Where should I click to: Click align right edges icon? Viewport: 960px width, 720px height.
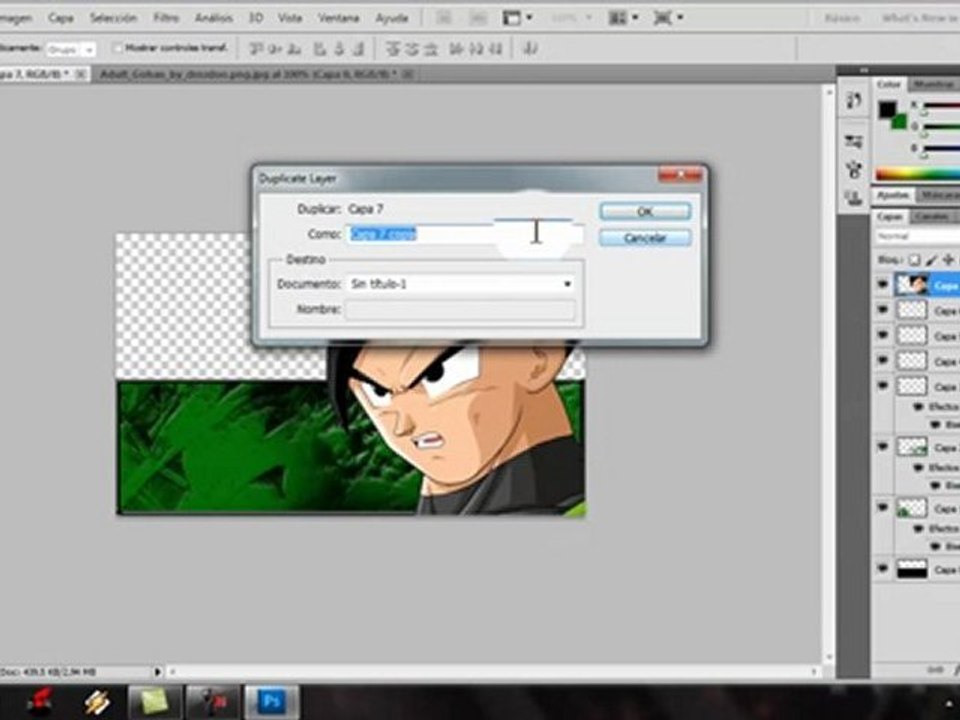[x=358, y=48]
